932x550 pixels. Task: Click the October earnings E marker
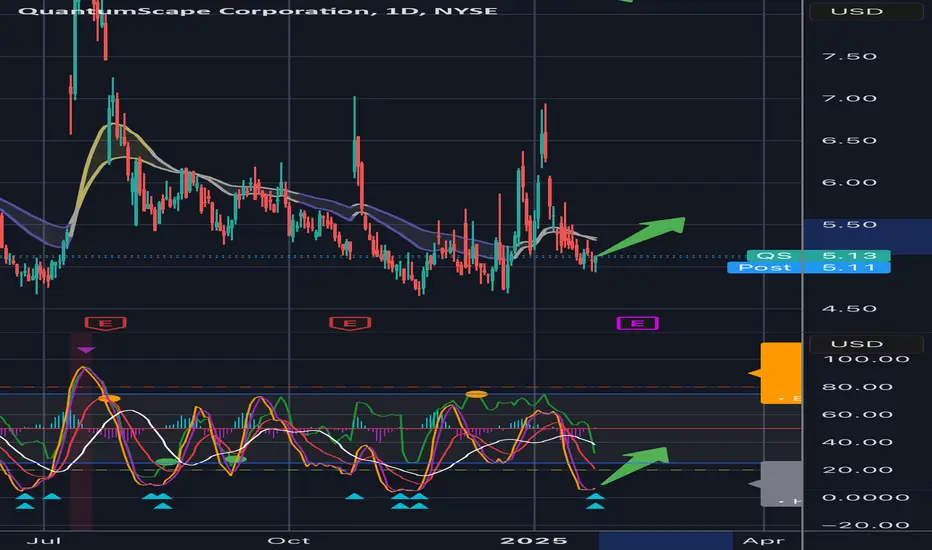(x=350, y=323)
